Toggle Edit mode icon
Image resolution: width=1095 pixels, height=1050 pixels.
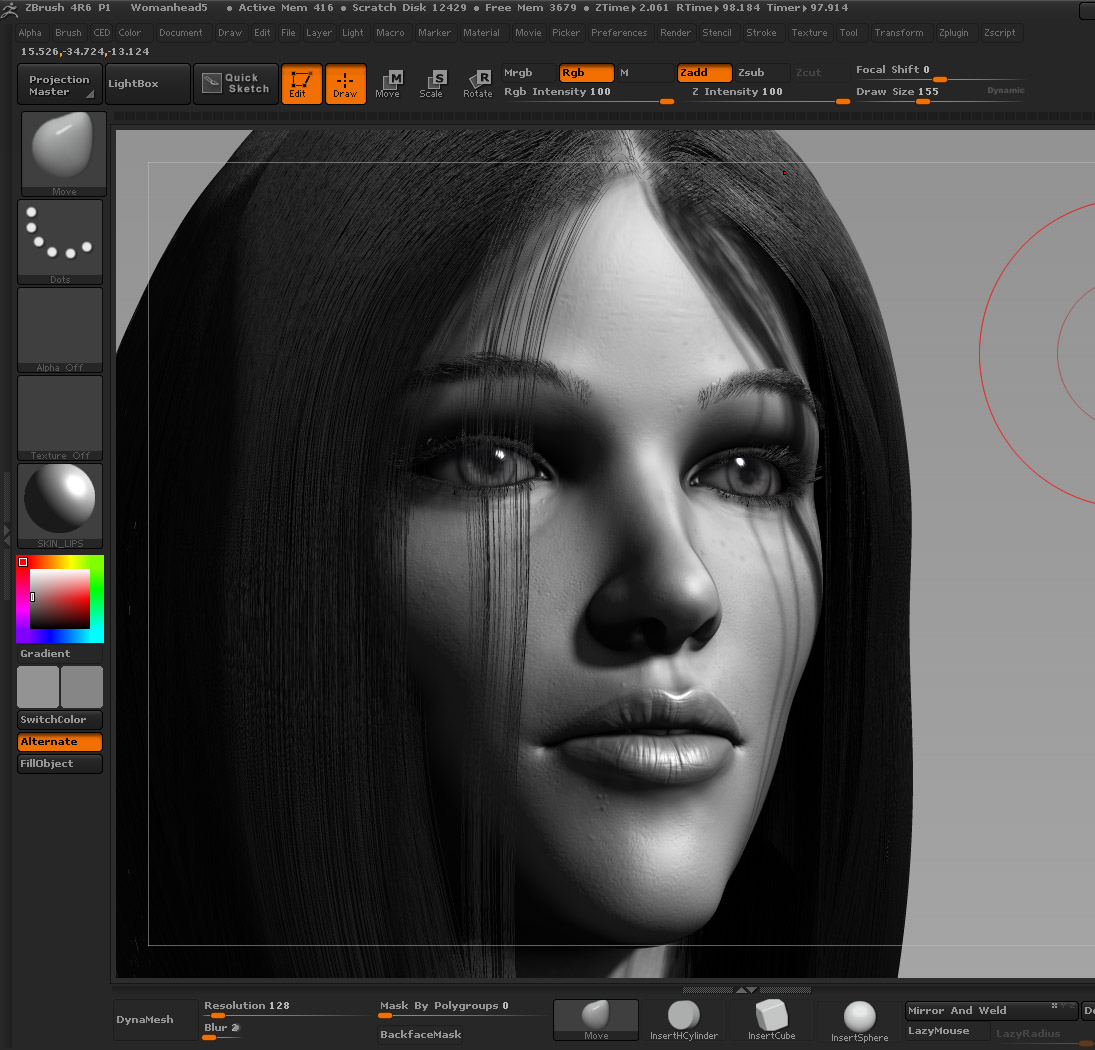301,84
